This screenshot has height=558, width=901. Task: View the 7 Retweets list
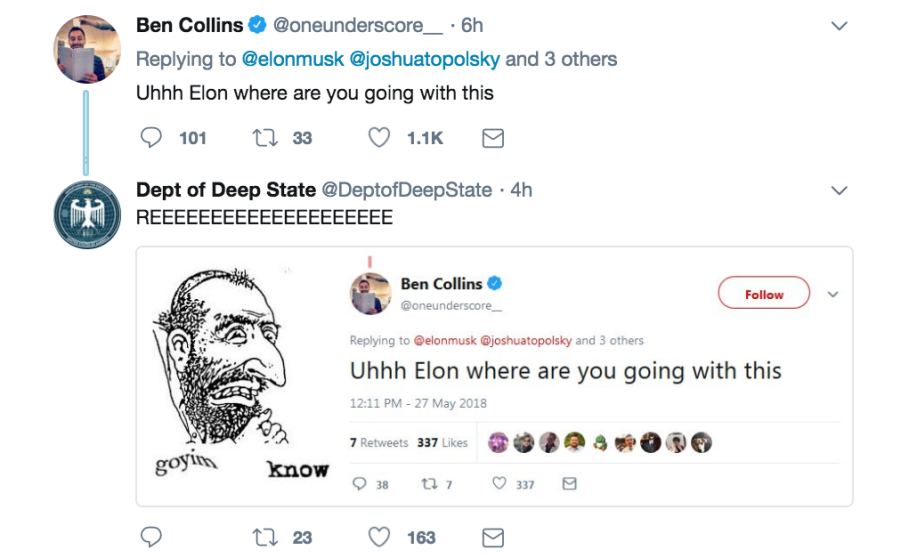click(379, 442)
